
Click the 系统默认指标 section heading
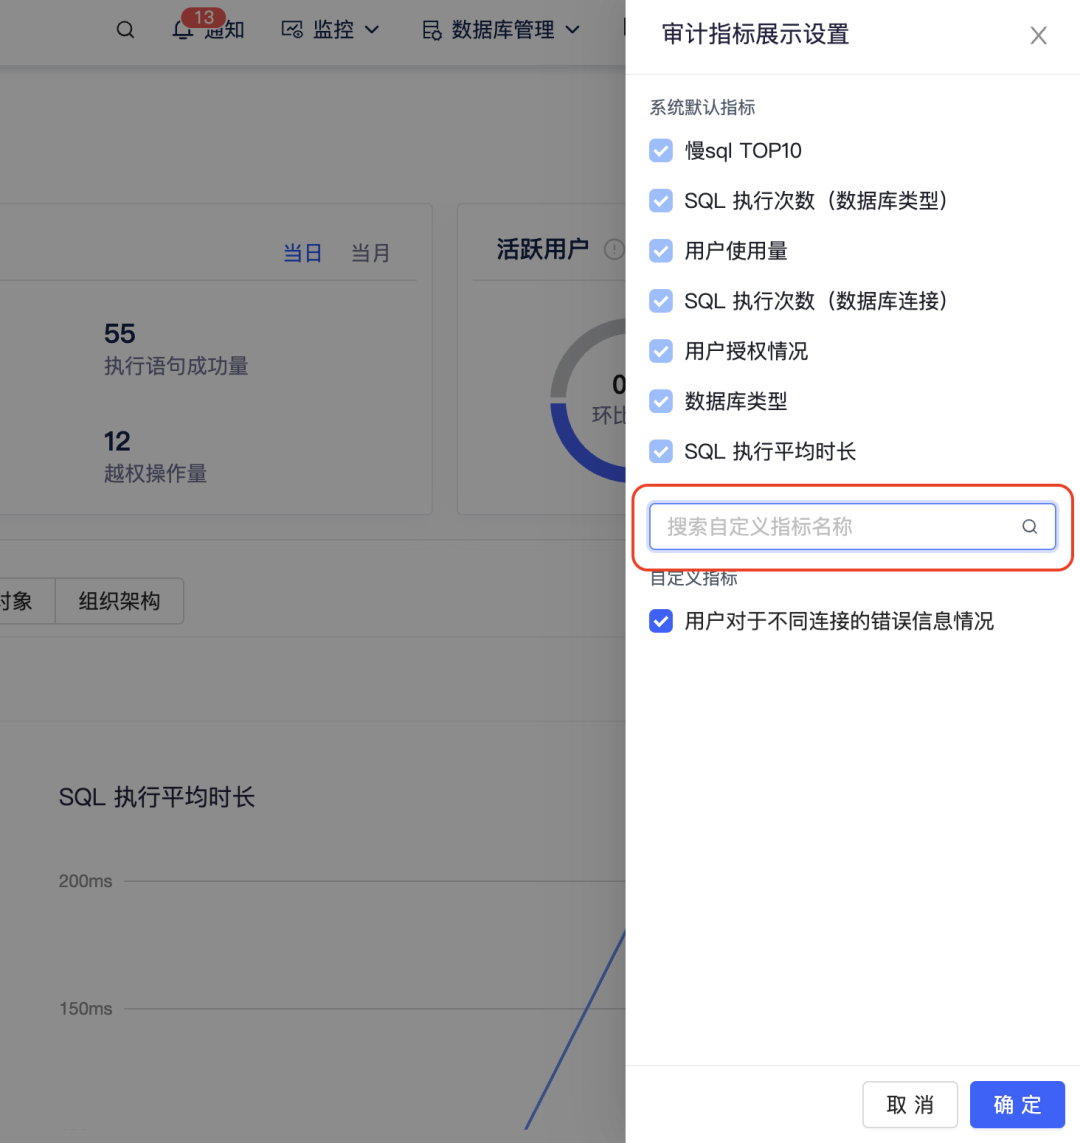tap(702, 107)
